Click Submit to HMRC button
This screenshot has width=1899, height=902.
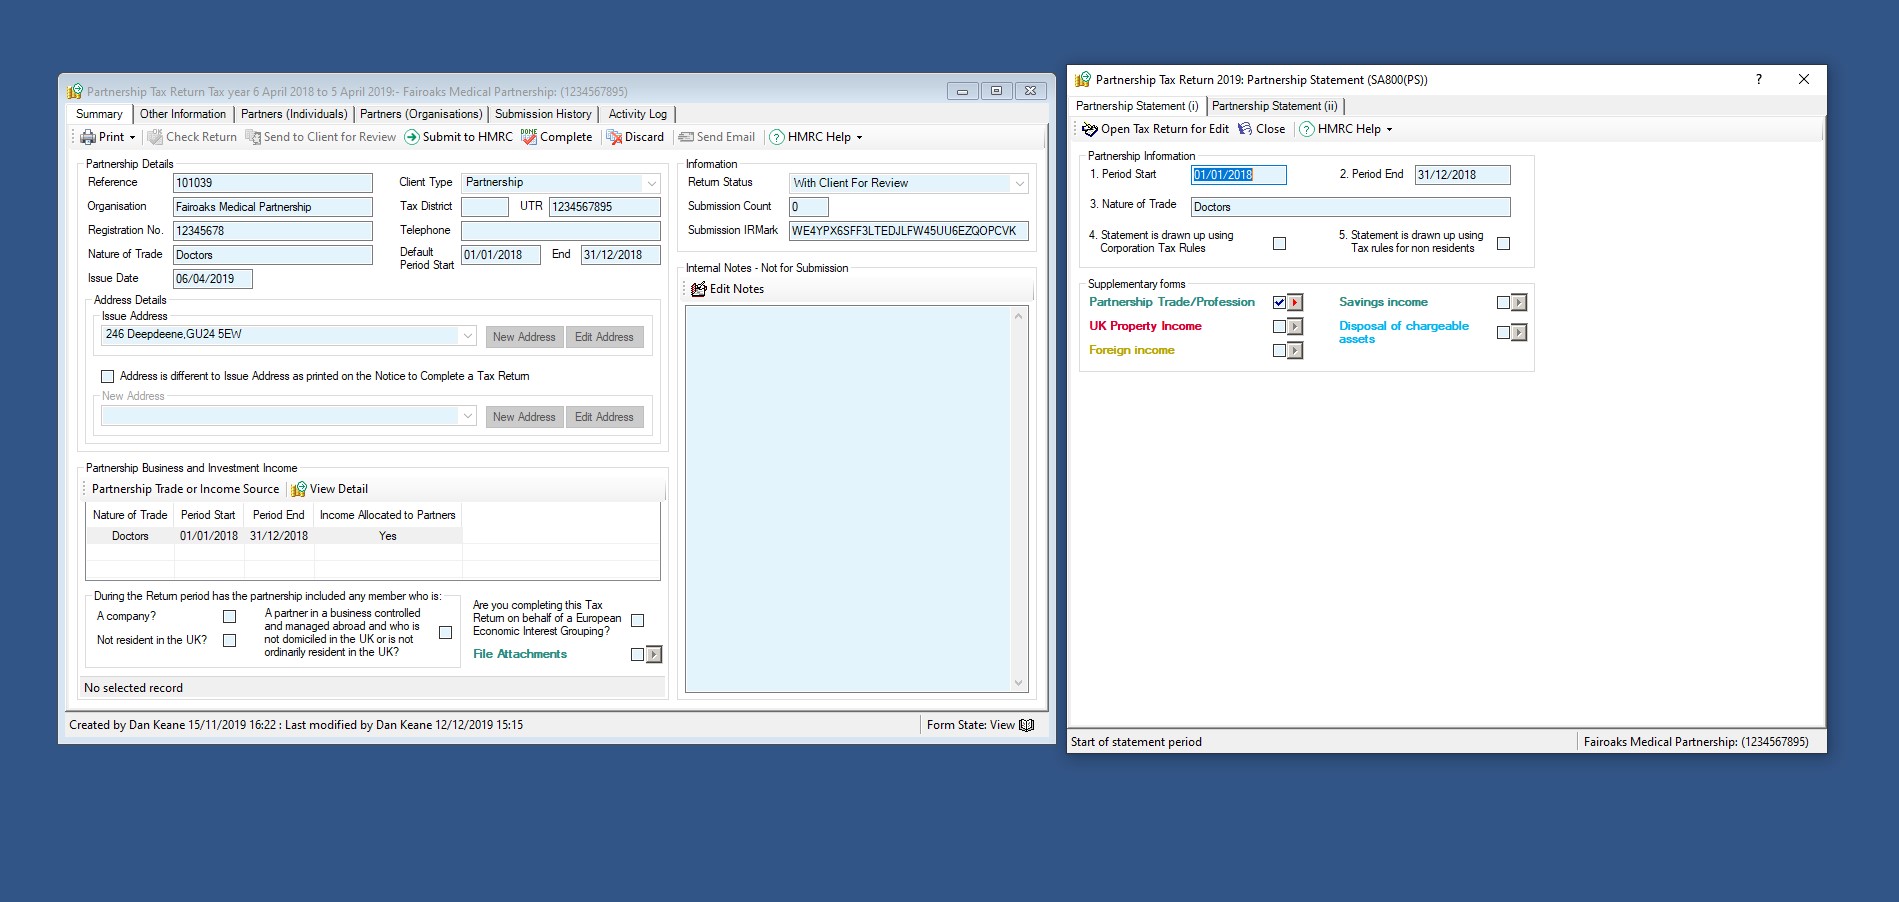point(458,137)
